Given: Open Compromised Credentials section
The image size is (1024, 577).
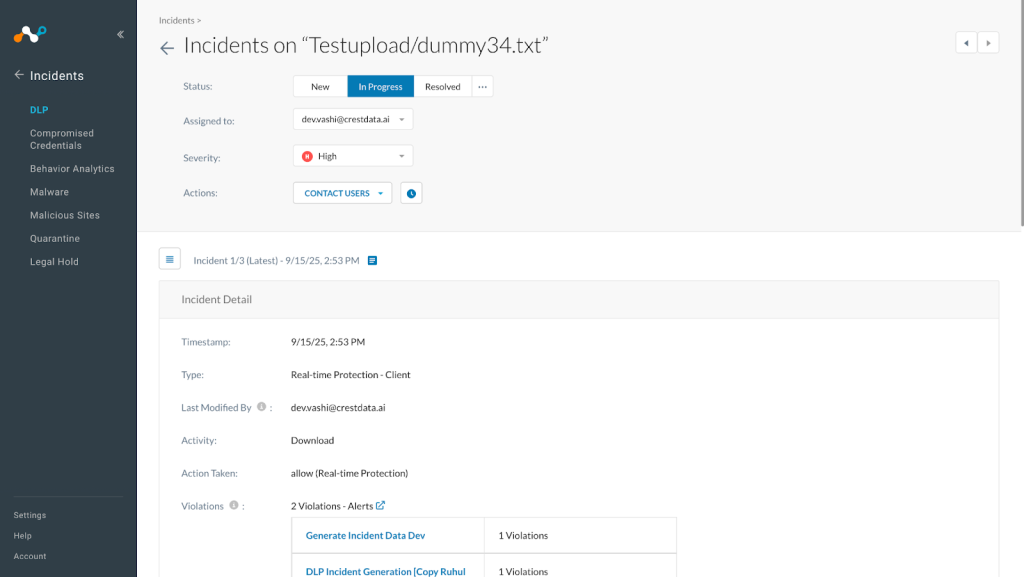Looking at the screenshot, I should point(62,139).
